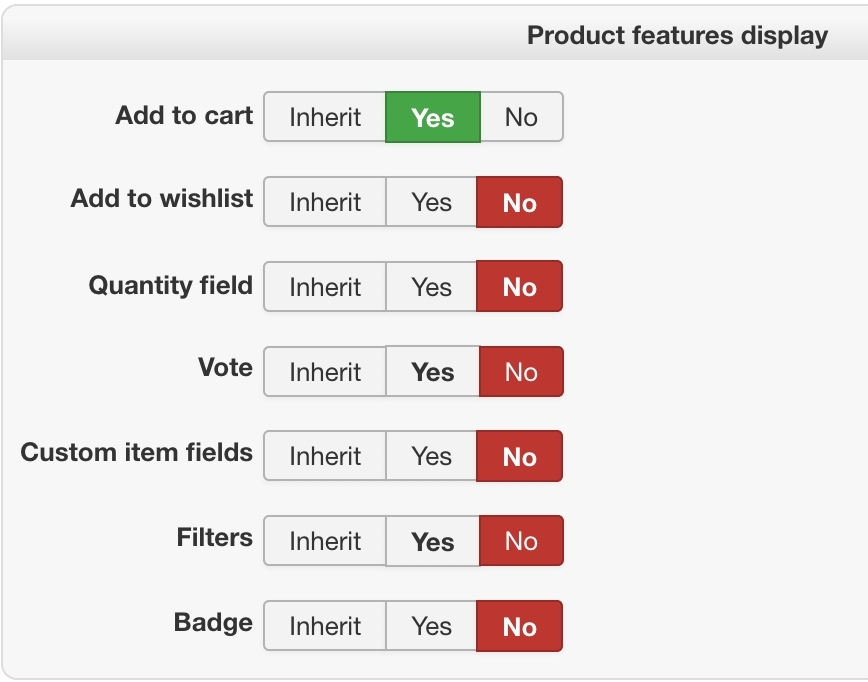Set Badge to Inherit
This screenshot has height=682, width=868.
(325, 626)
